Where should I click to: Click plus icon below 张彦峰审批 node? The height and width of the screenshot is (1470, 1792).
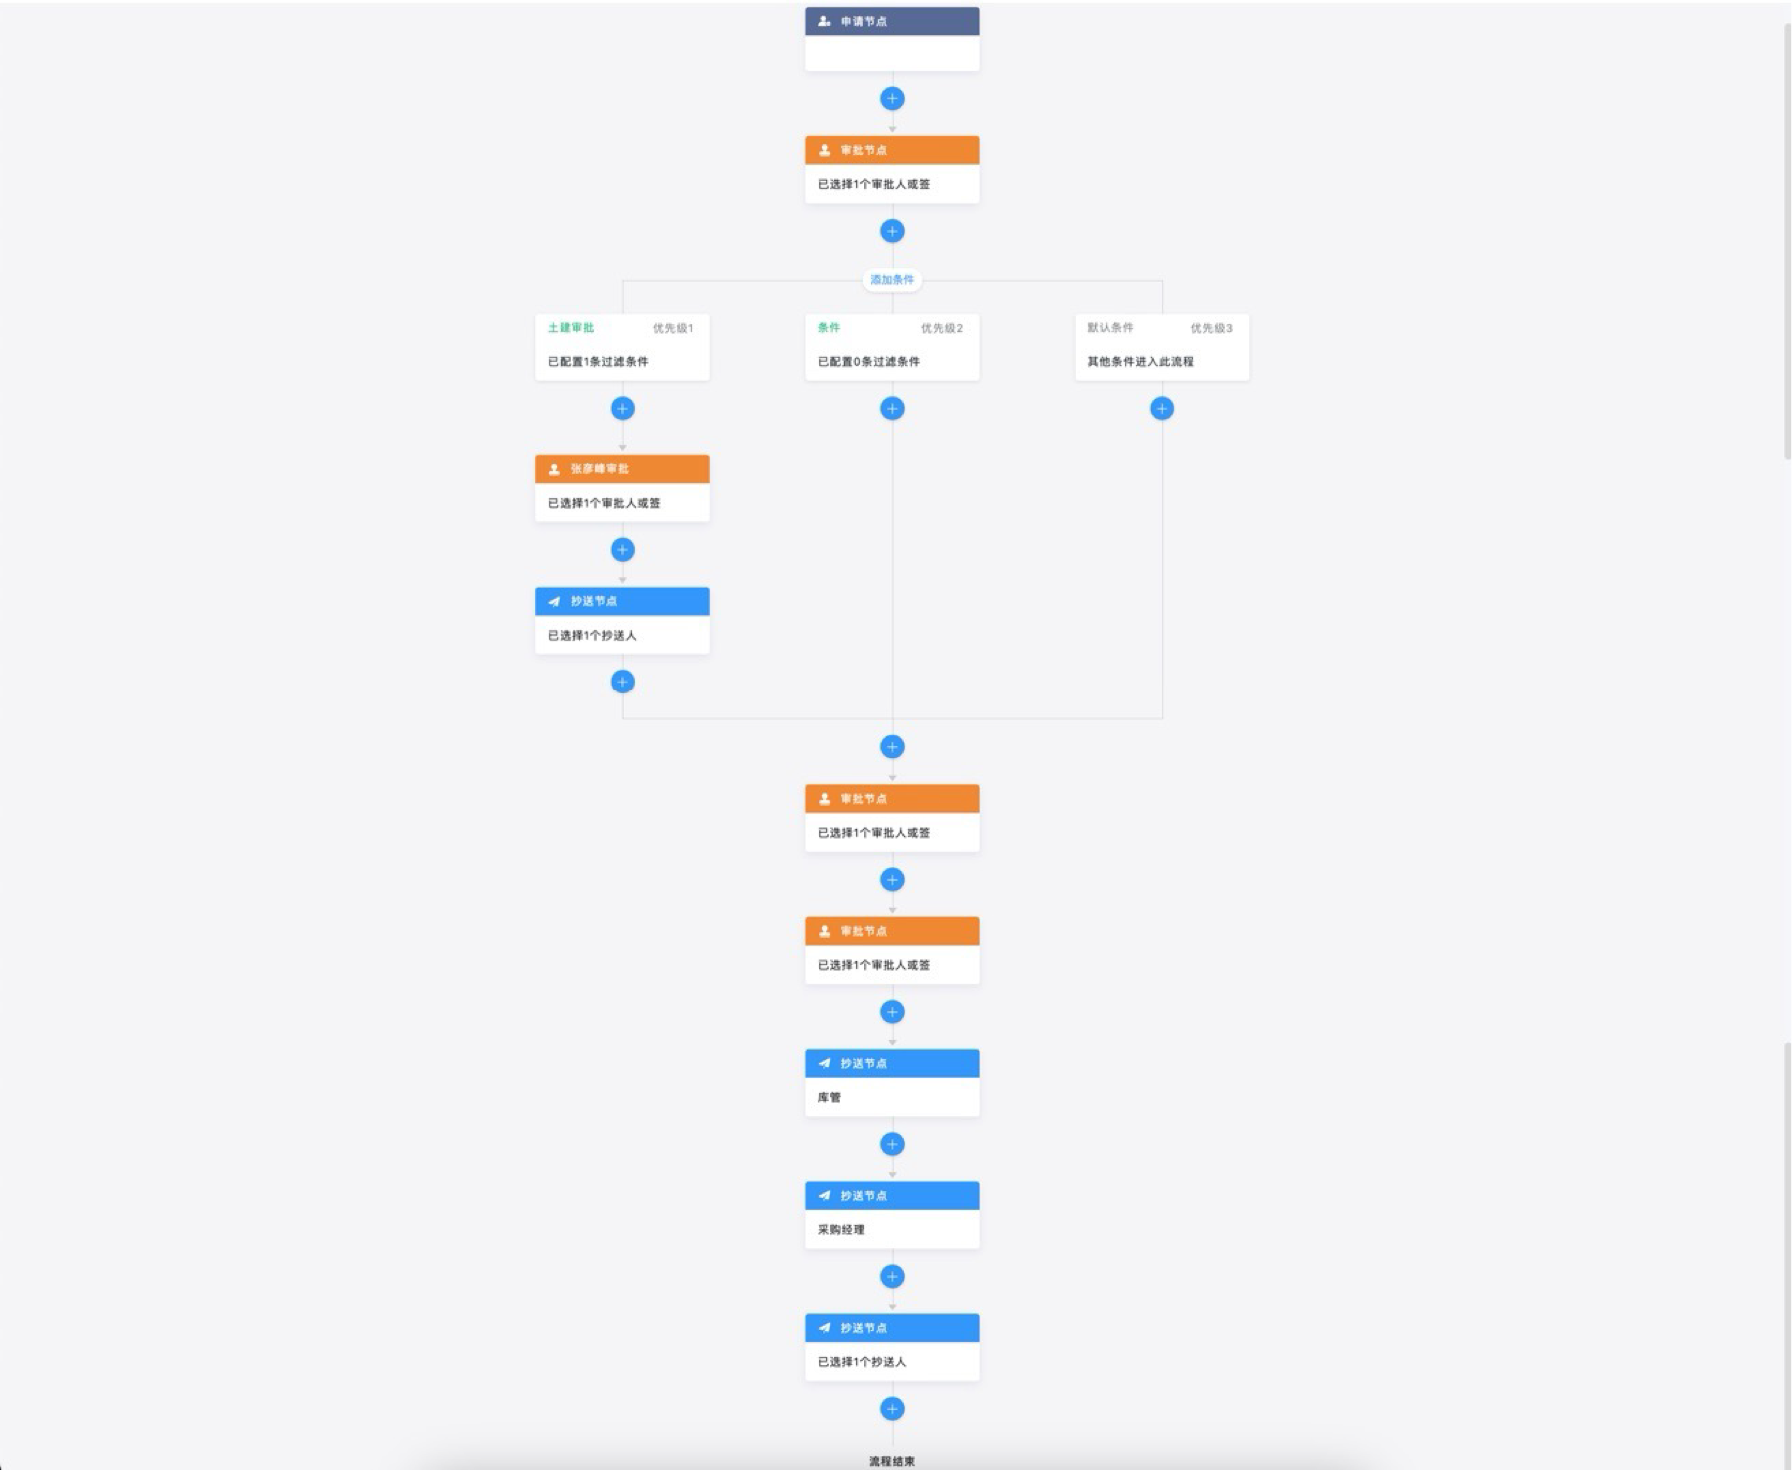point(622,550)
